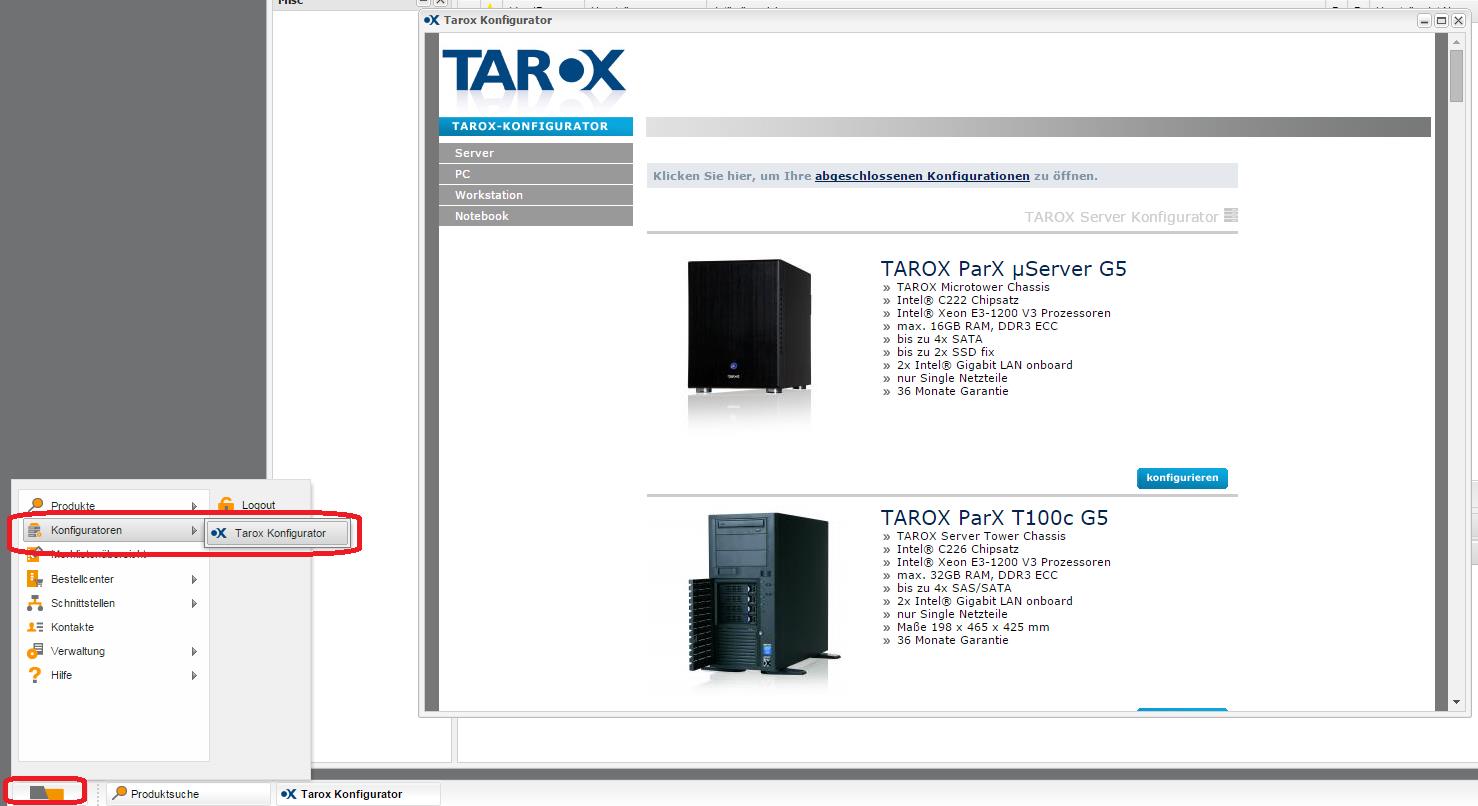Click the server icon beside TAROX Server Konfigurator heading
Image resolution: width=1478 pixels, height=806 pixels.
[1231, 216]
